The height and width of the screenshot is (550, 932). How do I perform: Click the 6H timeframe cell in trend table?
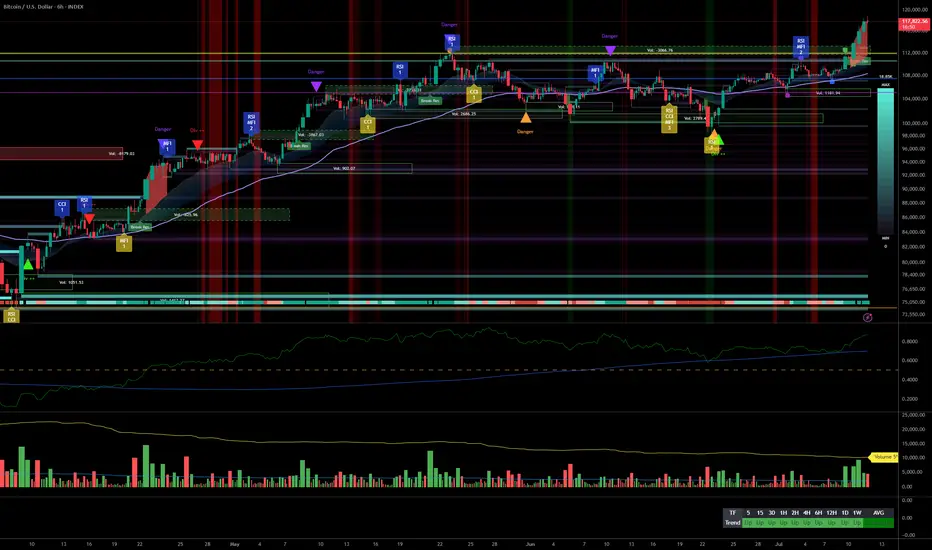(818, 513)
